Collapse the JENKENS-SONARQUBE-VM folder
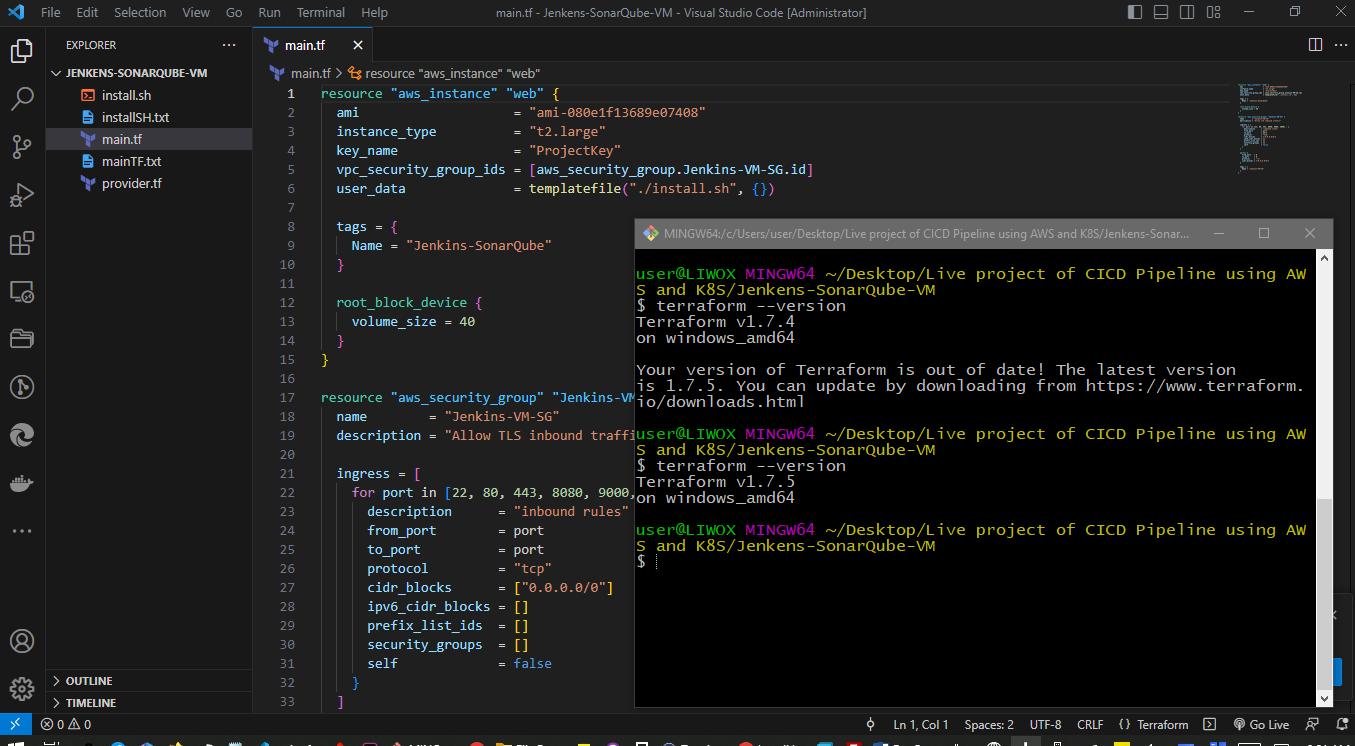 (136, 73)
